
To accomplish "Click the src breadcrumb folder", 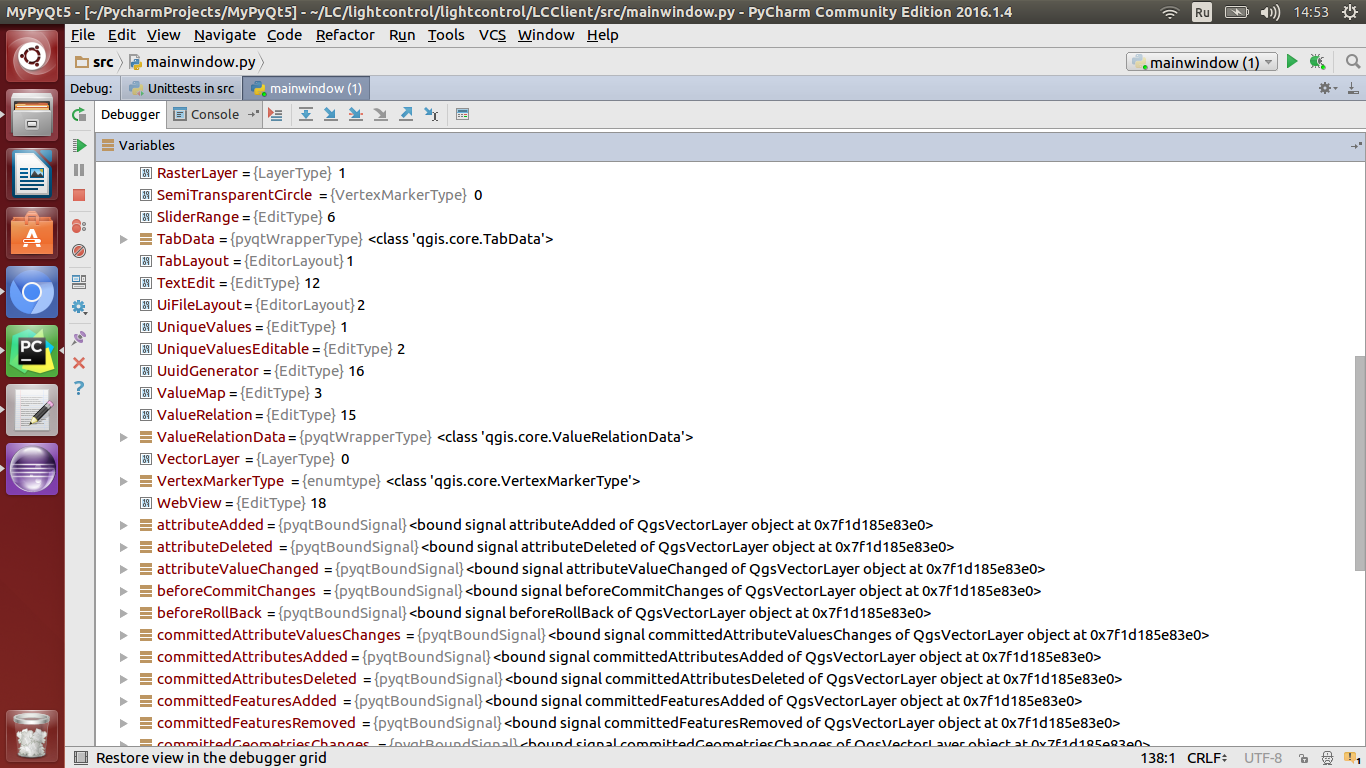I will 94,62.
